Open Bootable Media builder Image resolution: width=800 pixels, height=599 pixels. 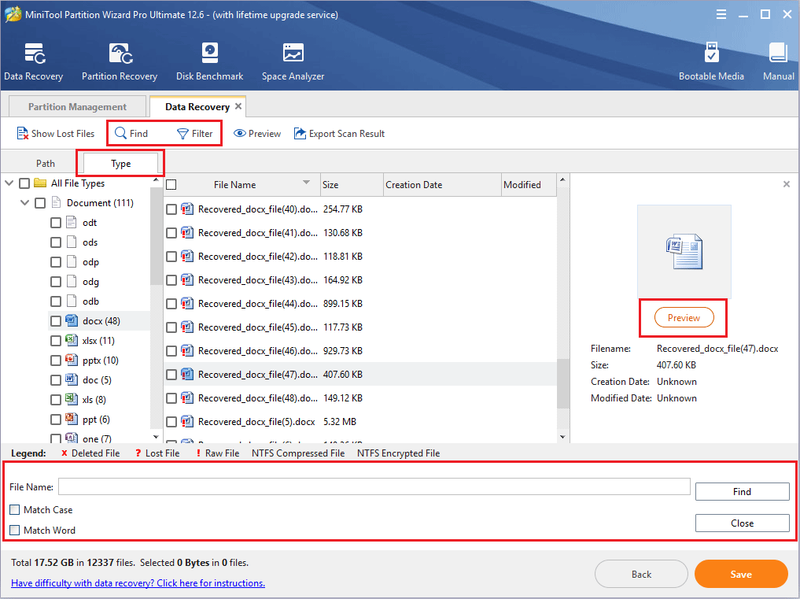(711, 53)
